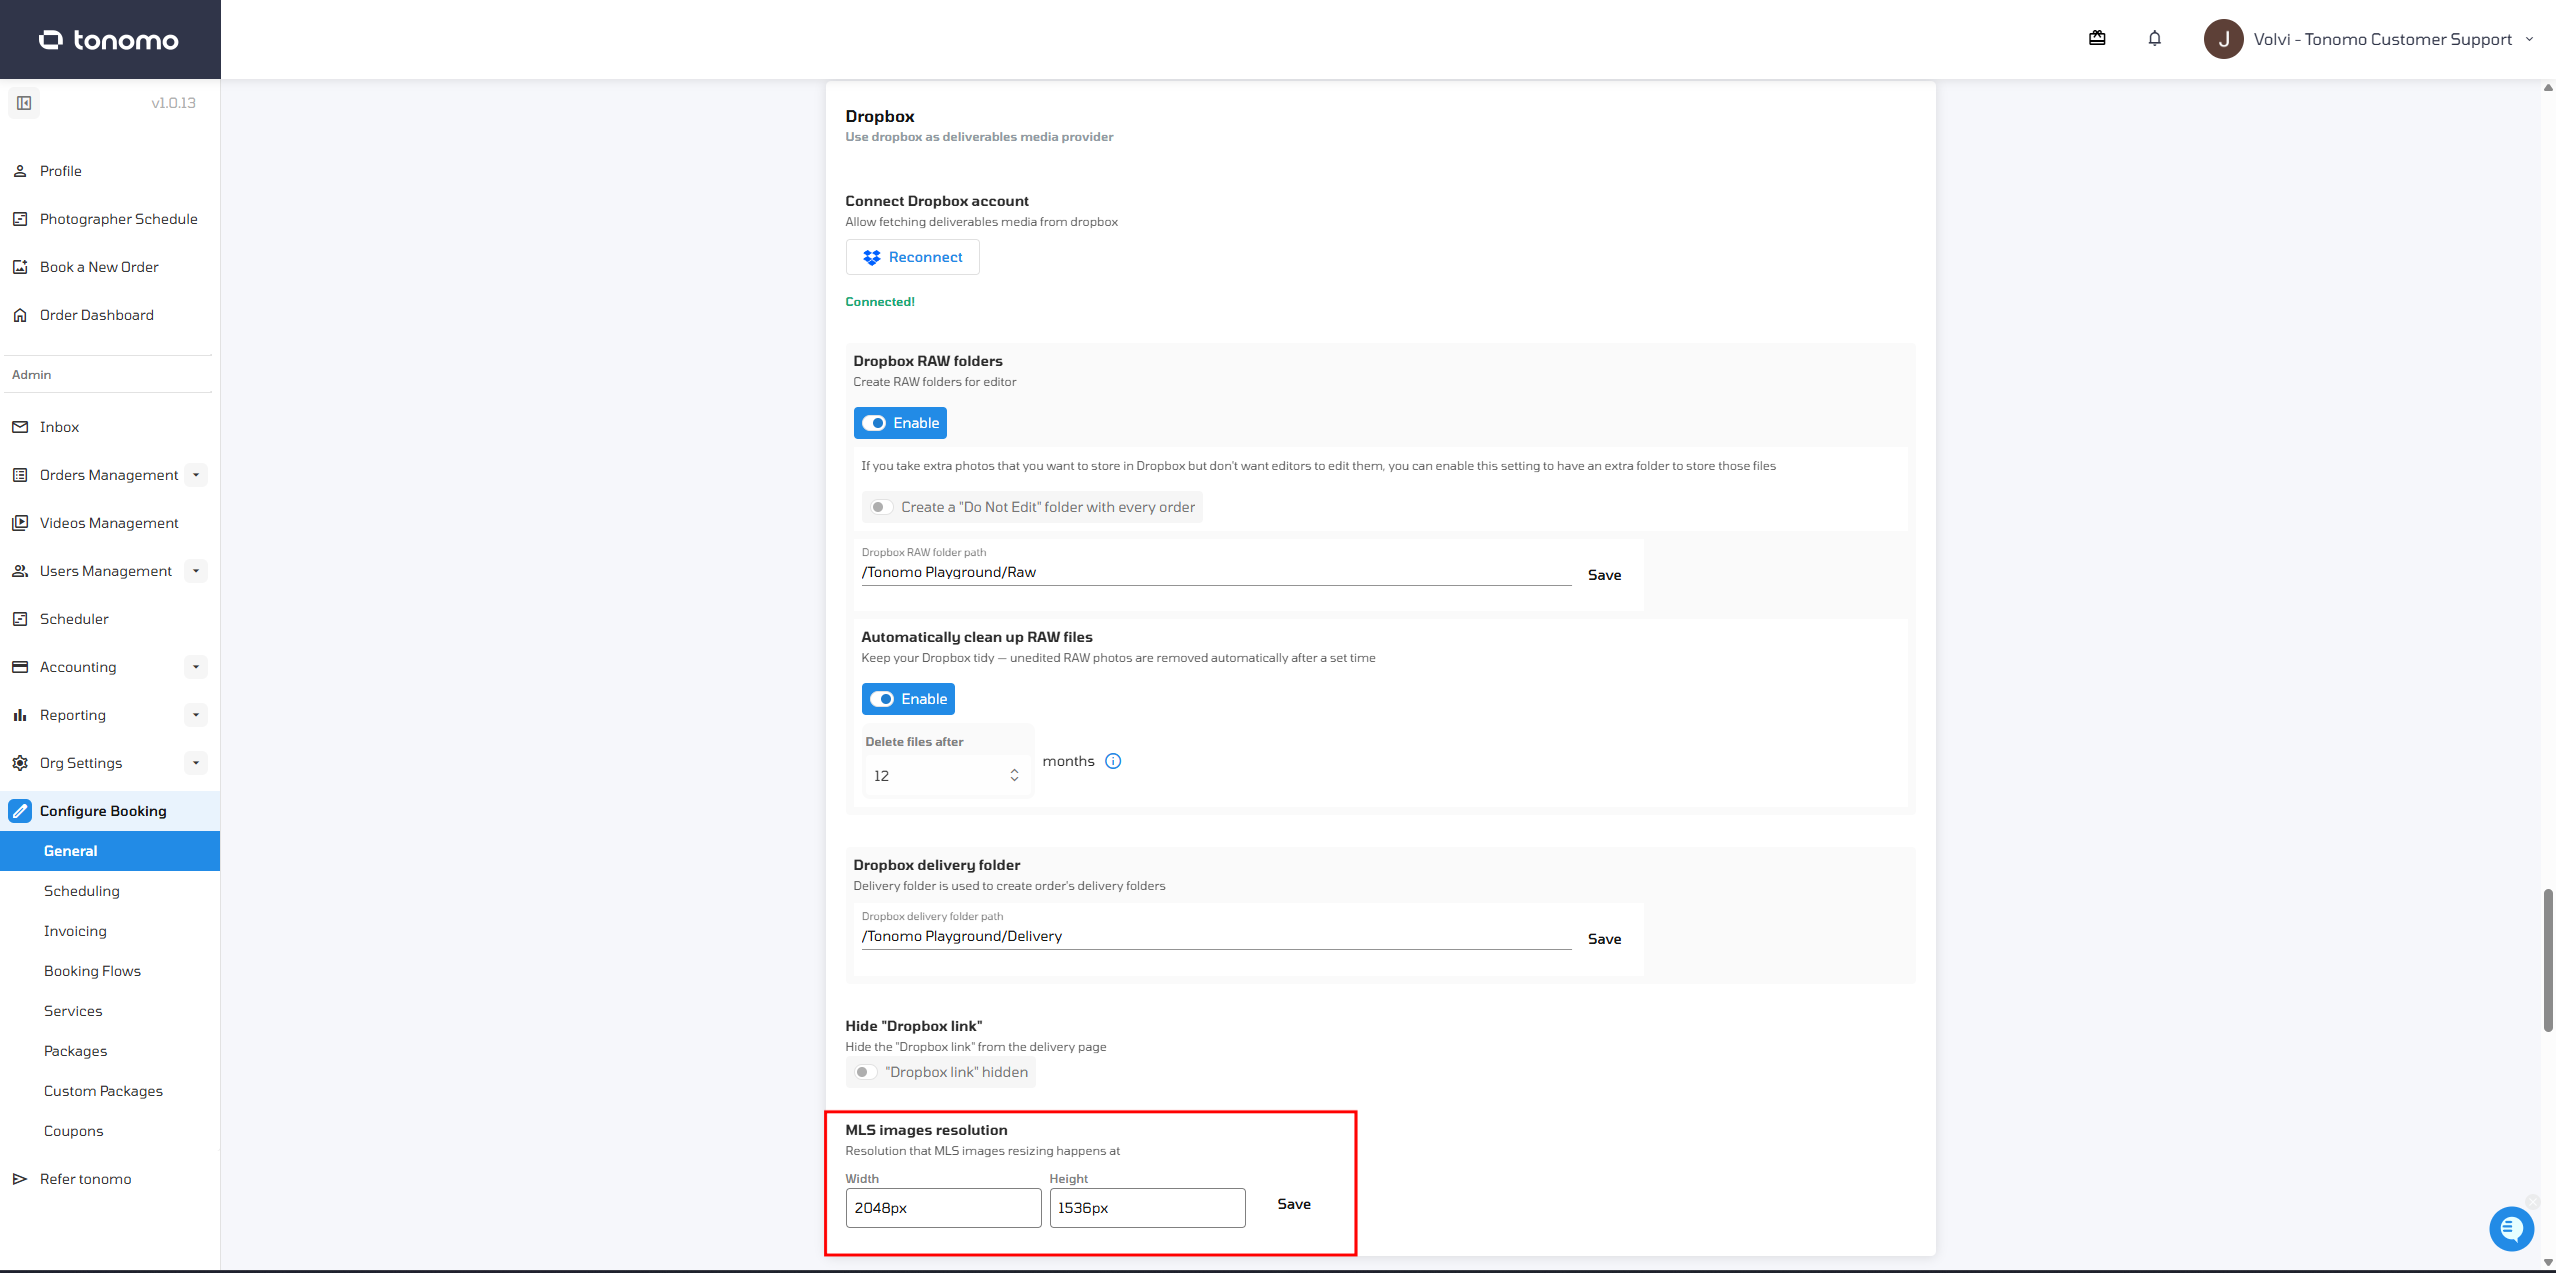Toggle the Do Not Edit folder switch
Image resolution: width=2556 pixels, height=1273 pixels.
pyautogui.click(x=880, y=507)
